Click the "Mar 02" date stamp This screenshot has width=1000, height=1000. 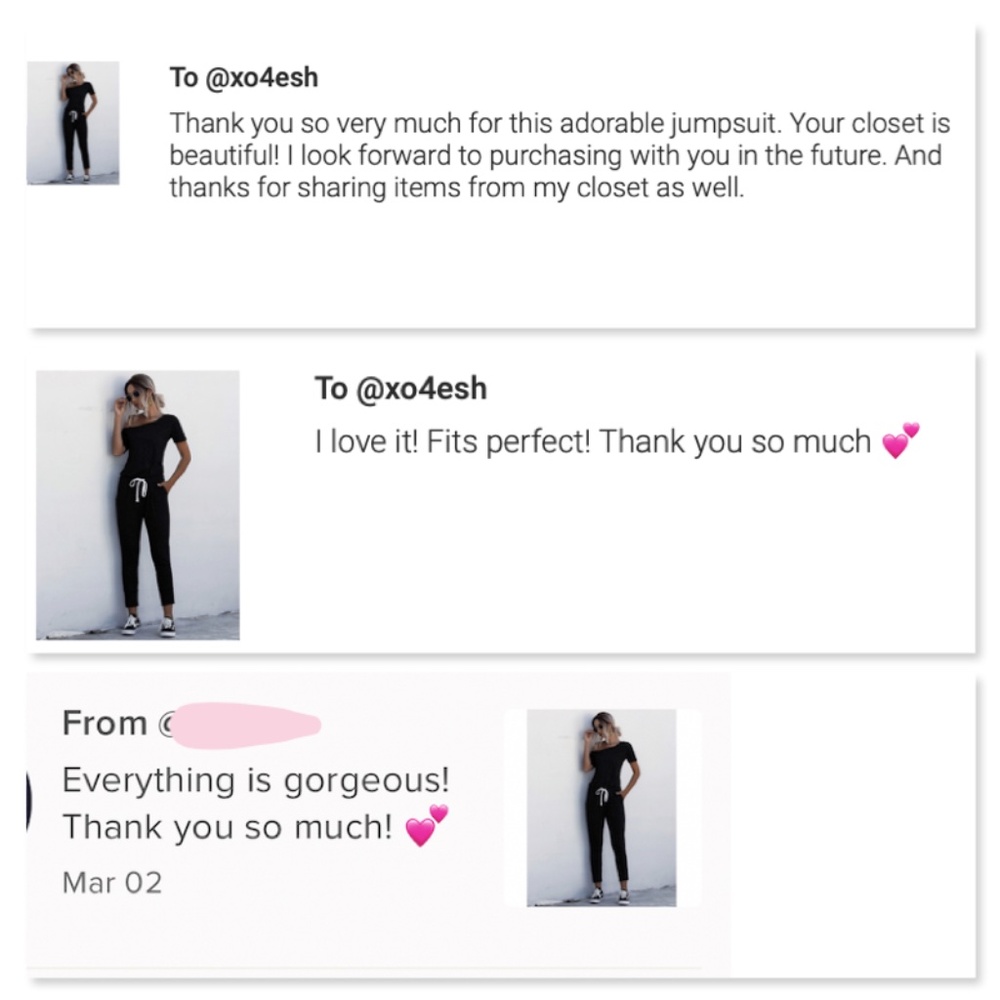[x=111, y=882]
